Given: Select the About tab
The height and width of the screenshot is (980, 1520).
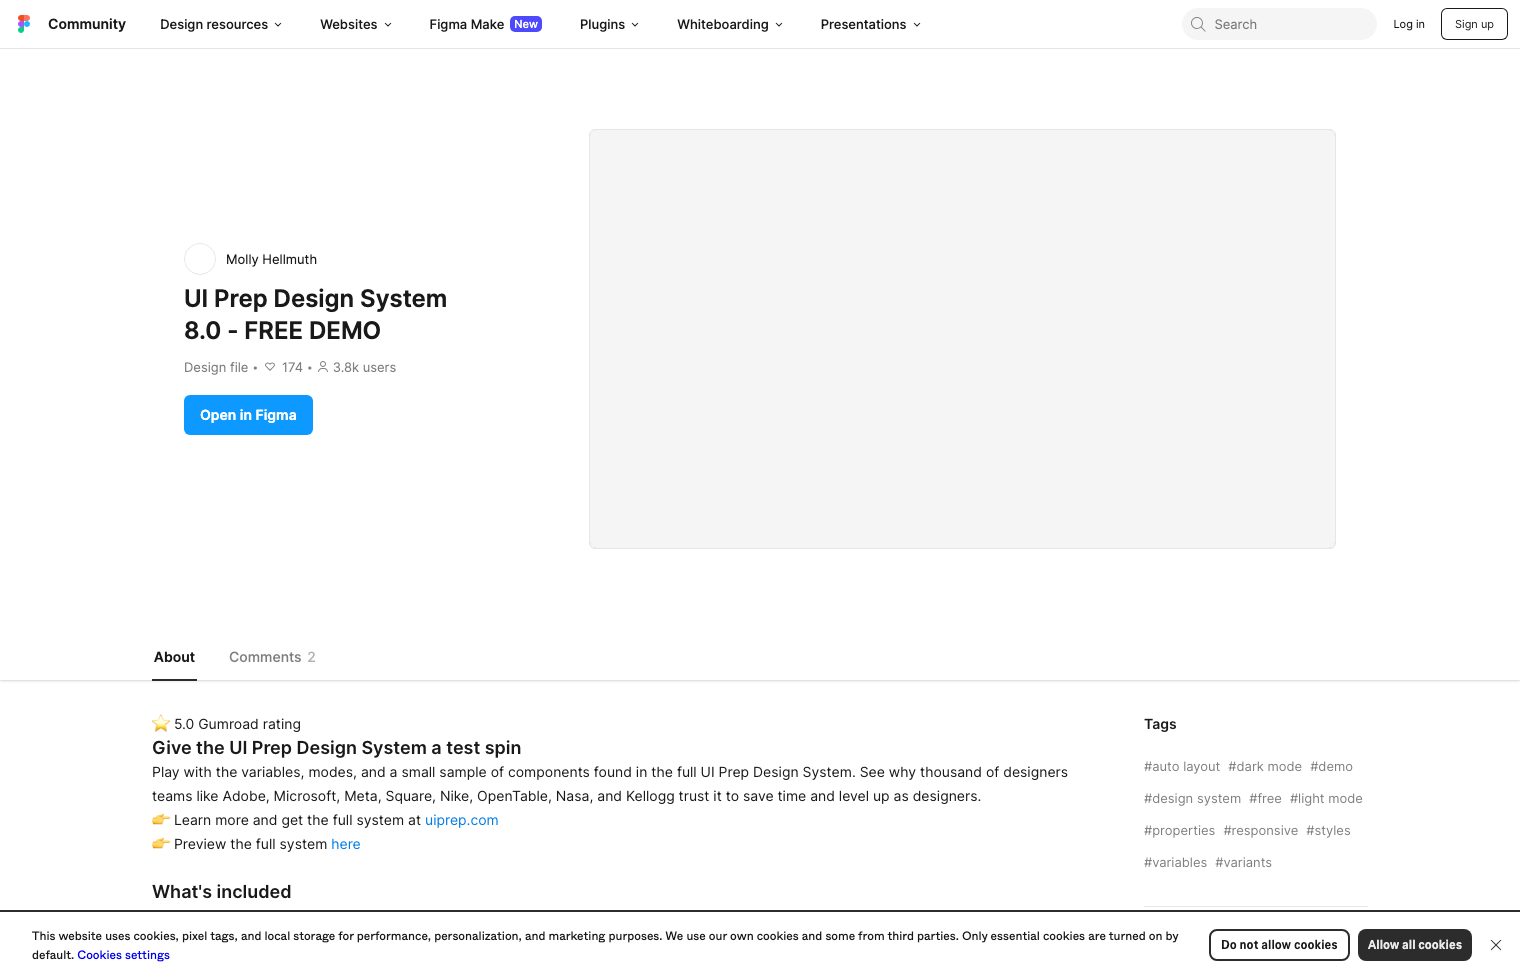Looking at the screenshot, I should [174, 657].
